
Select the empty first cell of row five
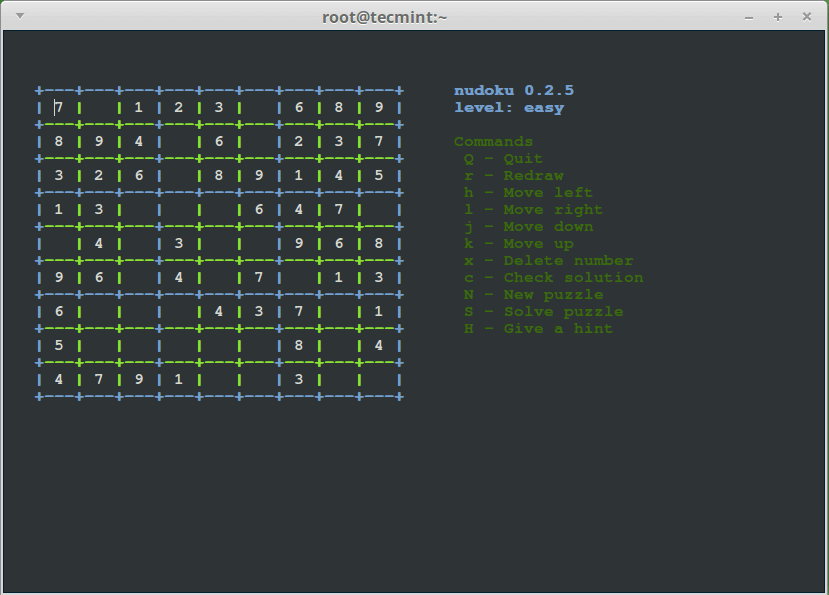(59, 243)
